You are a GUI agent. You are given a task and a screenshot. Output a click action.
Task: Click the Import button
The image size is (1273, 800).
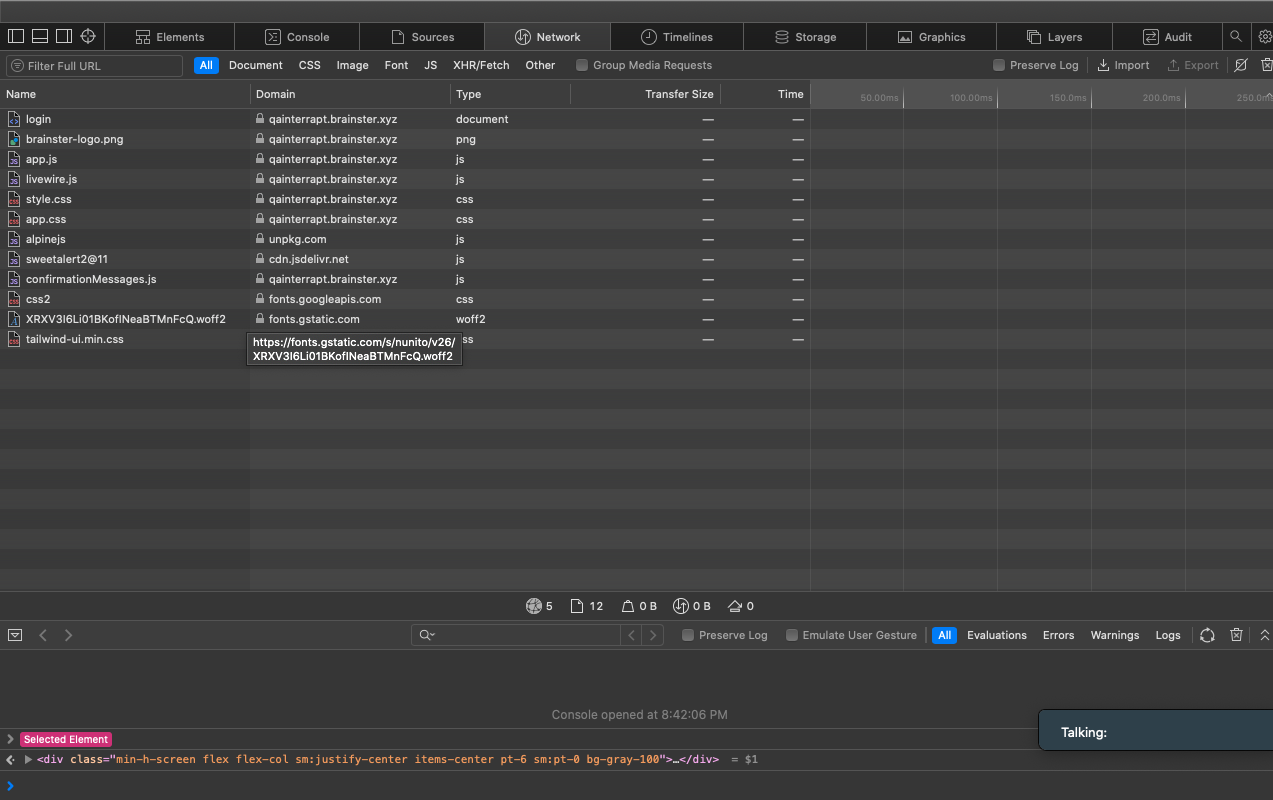[x=1123, y=65]
